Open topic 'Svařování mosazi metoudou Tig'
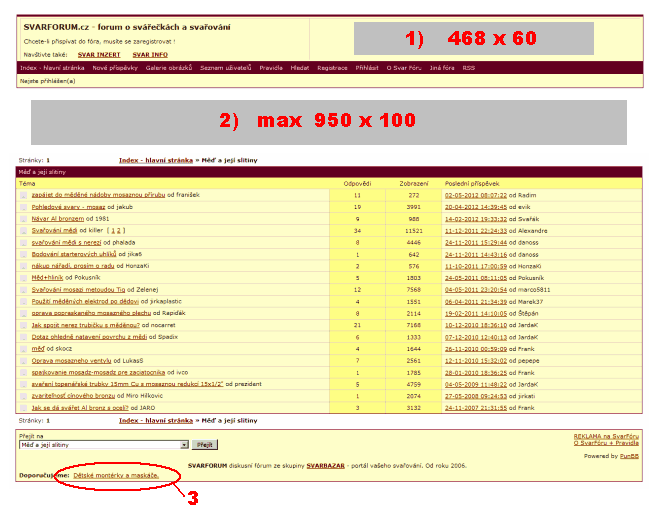660x518 pixels. click(78, 290)
